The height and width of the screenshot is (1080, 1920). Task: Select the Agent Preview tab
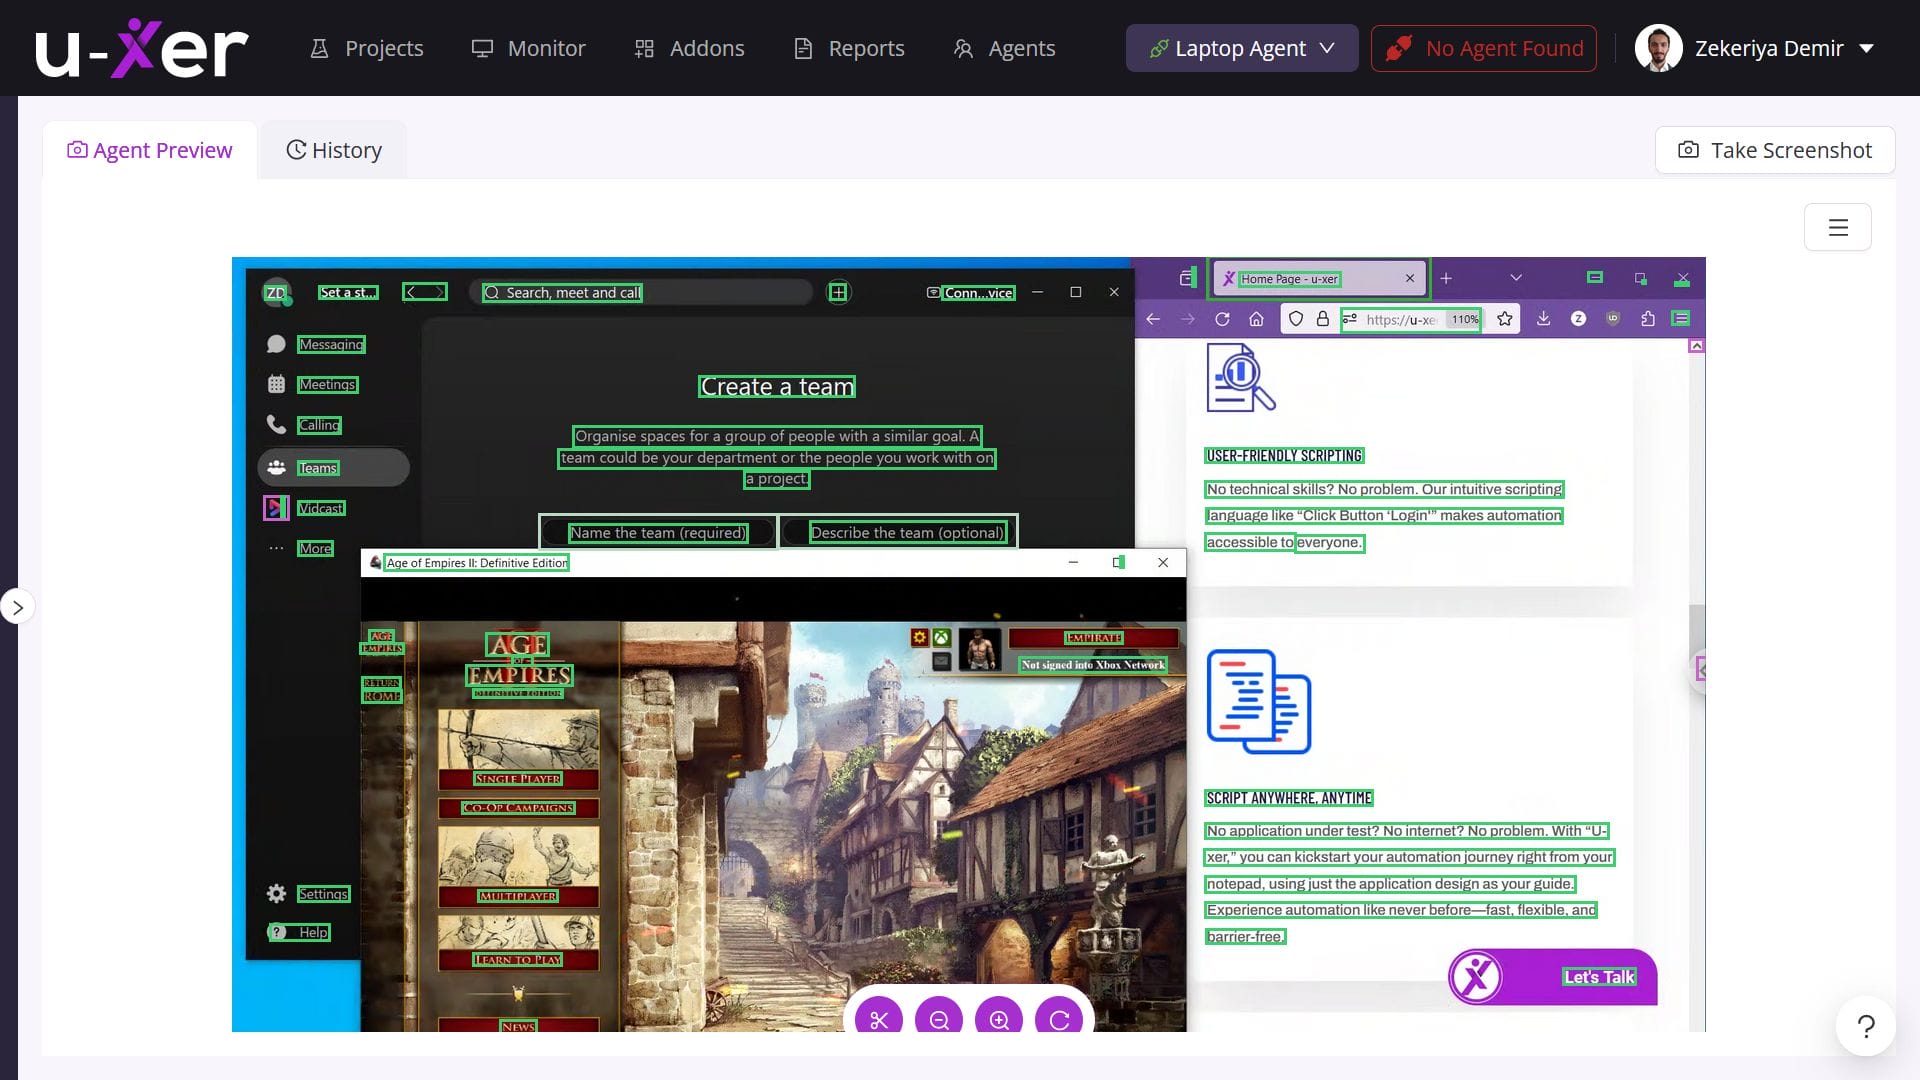pyautogui.click(x=150, y=150)
